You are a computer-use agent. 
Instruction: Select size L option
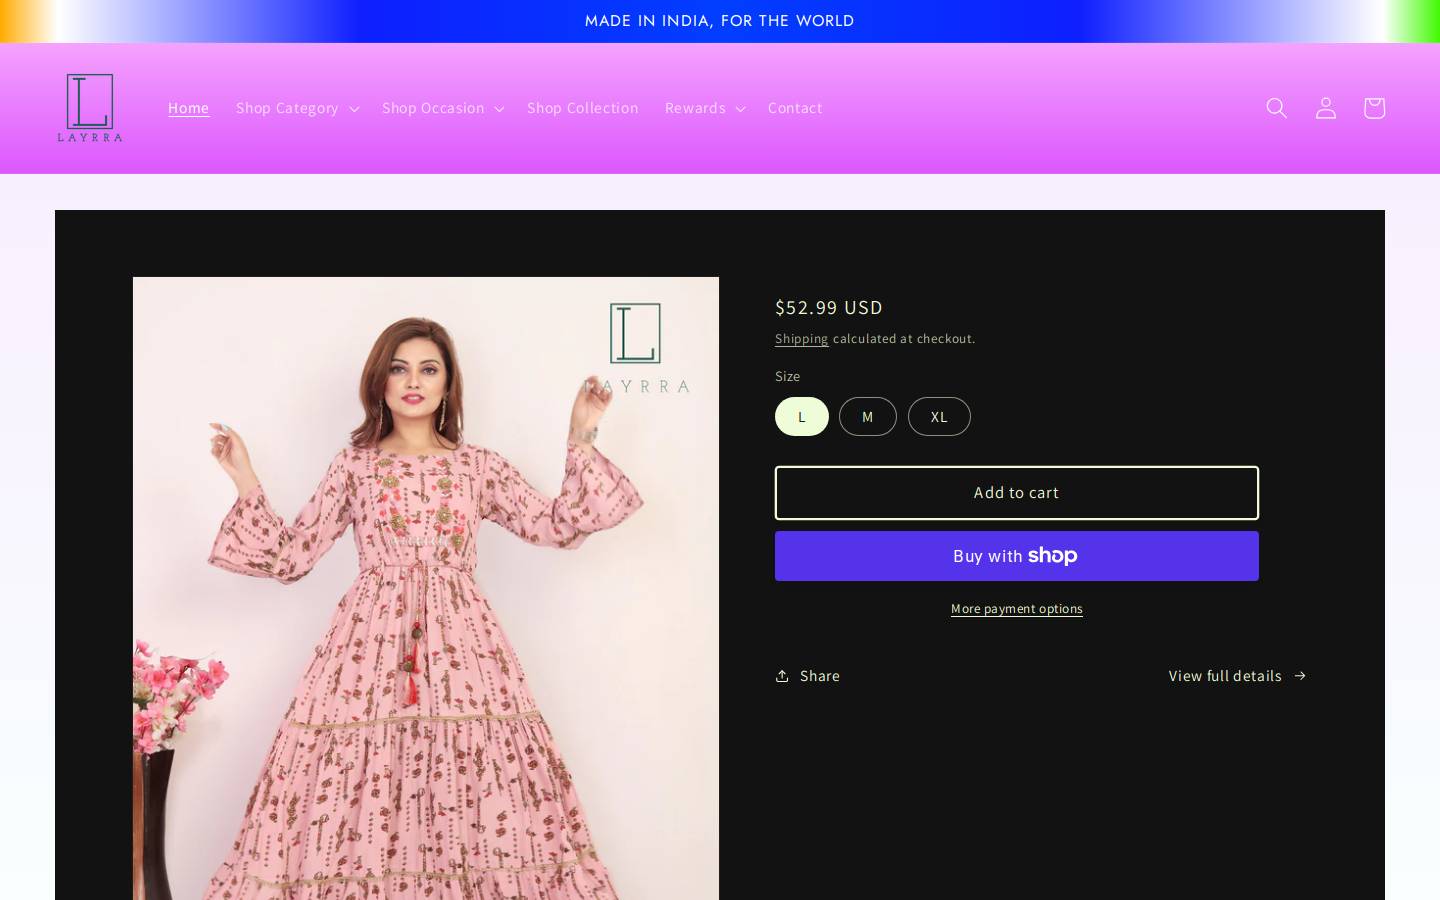[x=802, y=417]
